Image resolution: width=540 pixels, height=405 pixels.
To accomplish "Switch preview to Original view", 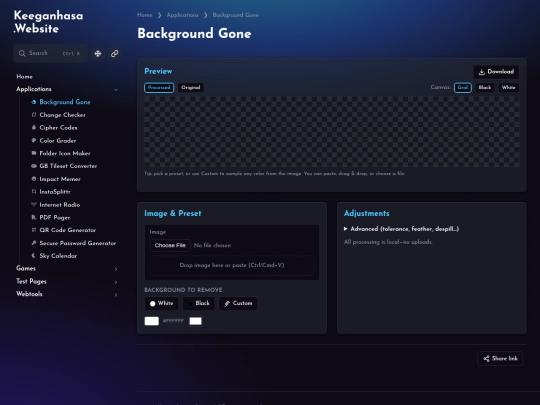I will 191,87.
